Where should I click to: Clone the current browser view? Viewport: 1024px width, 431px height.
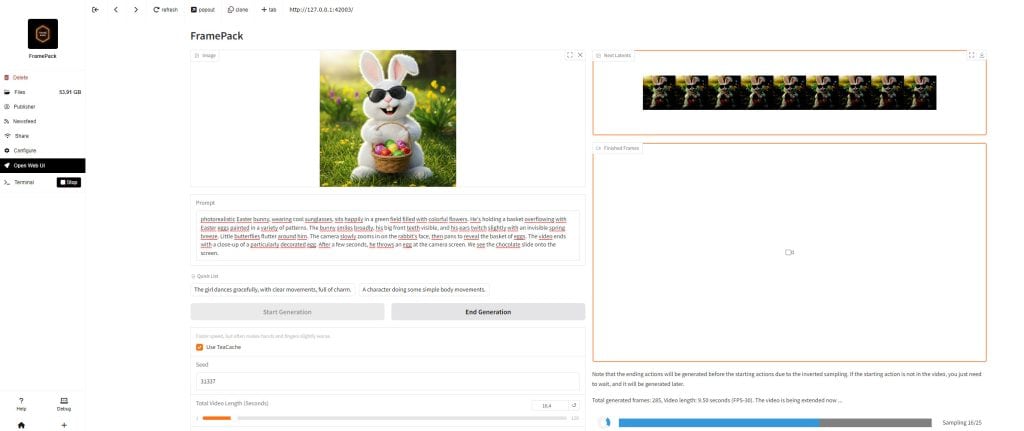pos(238,10)
